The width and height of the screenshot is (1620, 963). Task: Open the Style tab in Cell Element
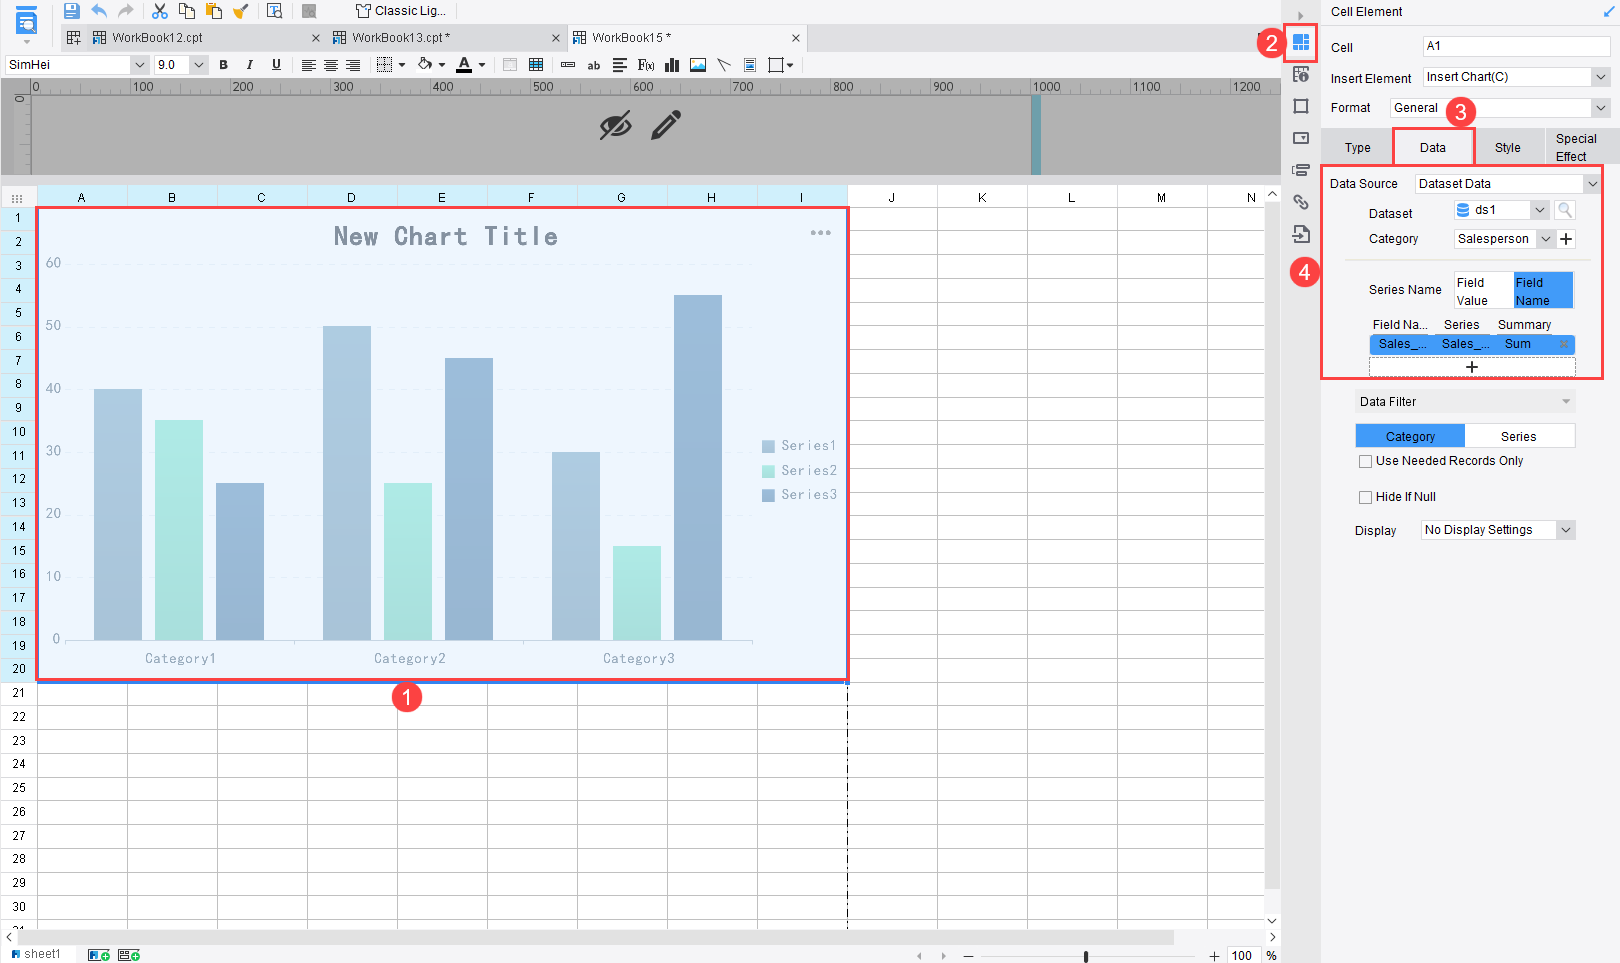[x=1507, y=148]
